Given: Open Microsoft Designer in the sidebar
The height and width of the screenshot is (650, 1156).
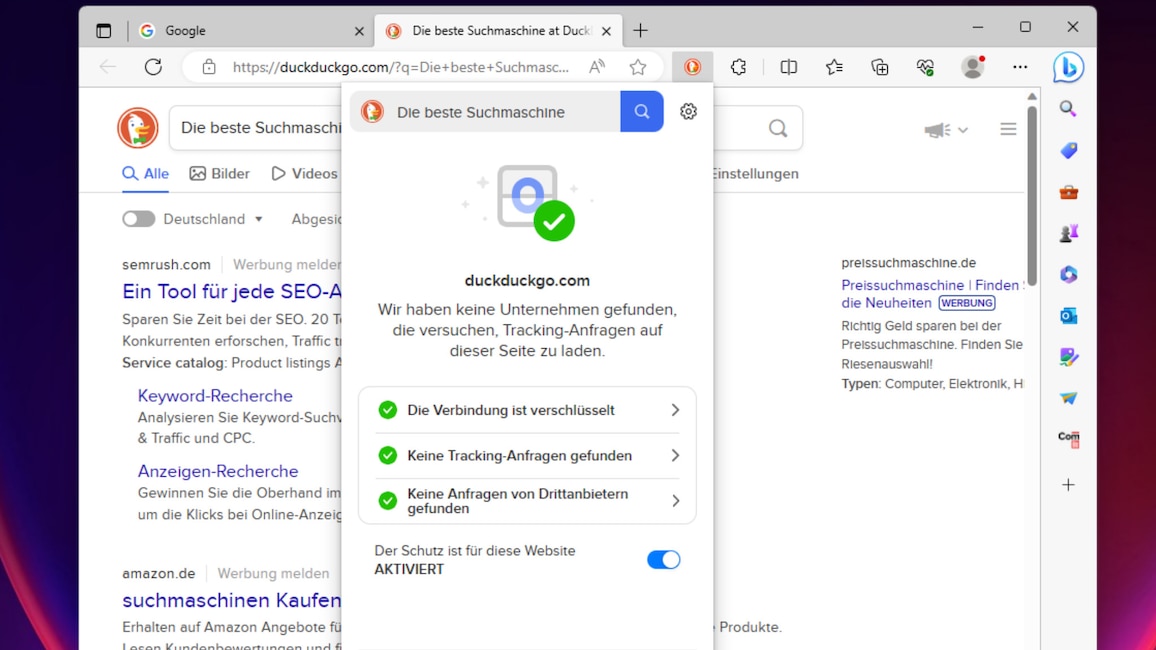Looking at the screenshot, I should click(x=1068, y=356).
